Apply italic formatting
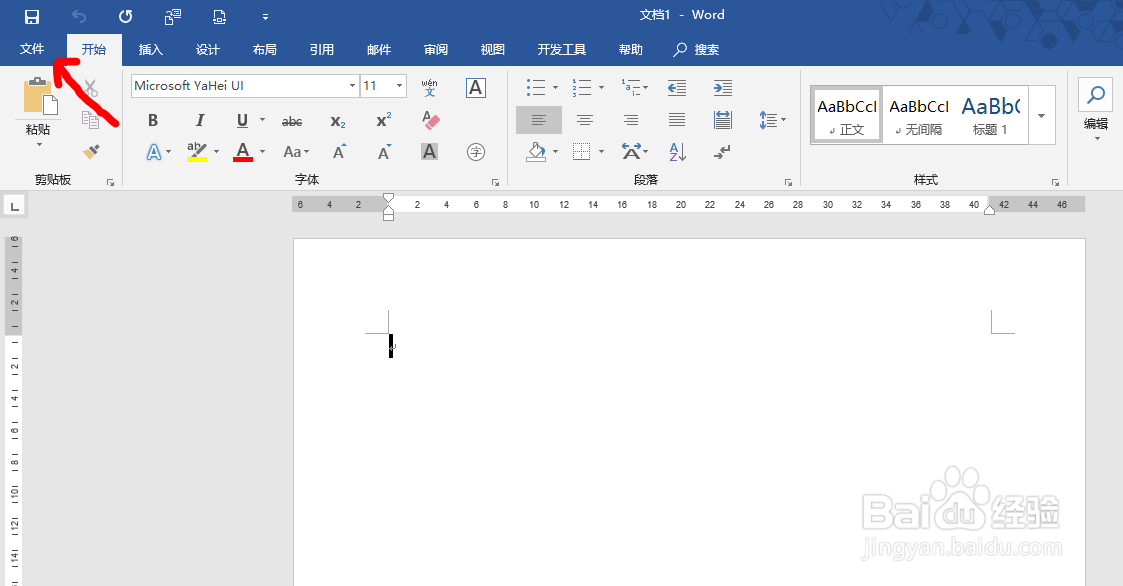The width and height of the screenshot is (1123, 586). (200, 120)
